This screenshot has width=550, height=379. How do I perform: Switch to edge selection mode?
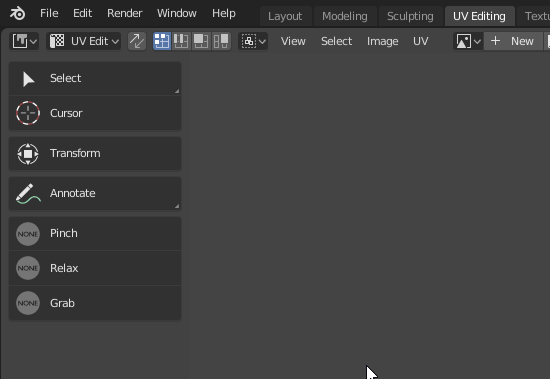coord(181,41)
